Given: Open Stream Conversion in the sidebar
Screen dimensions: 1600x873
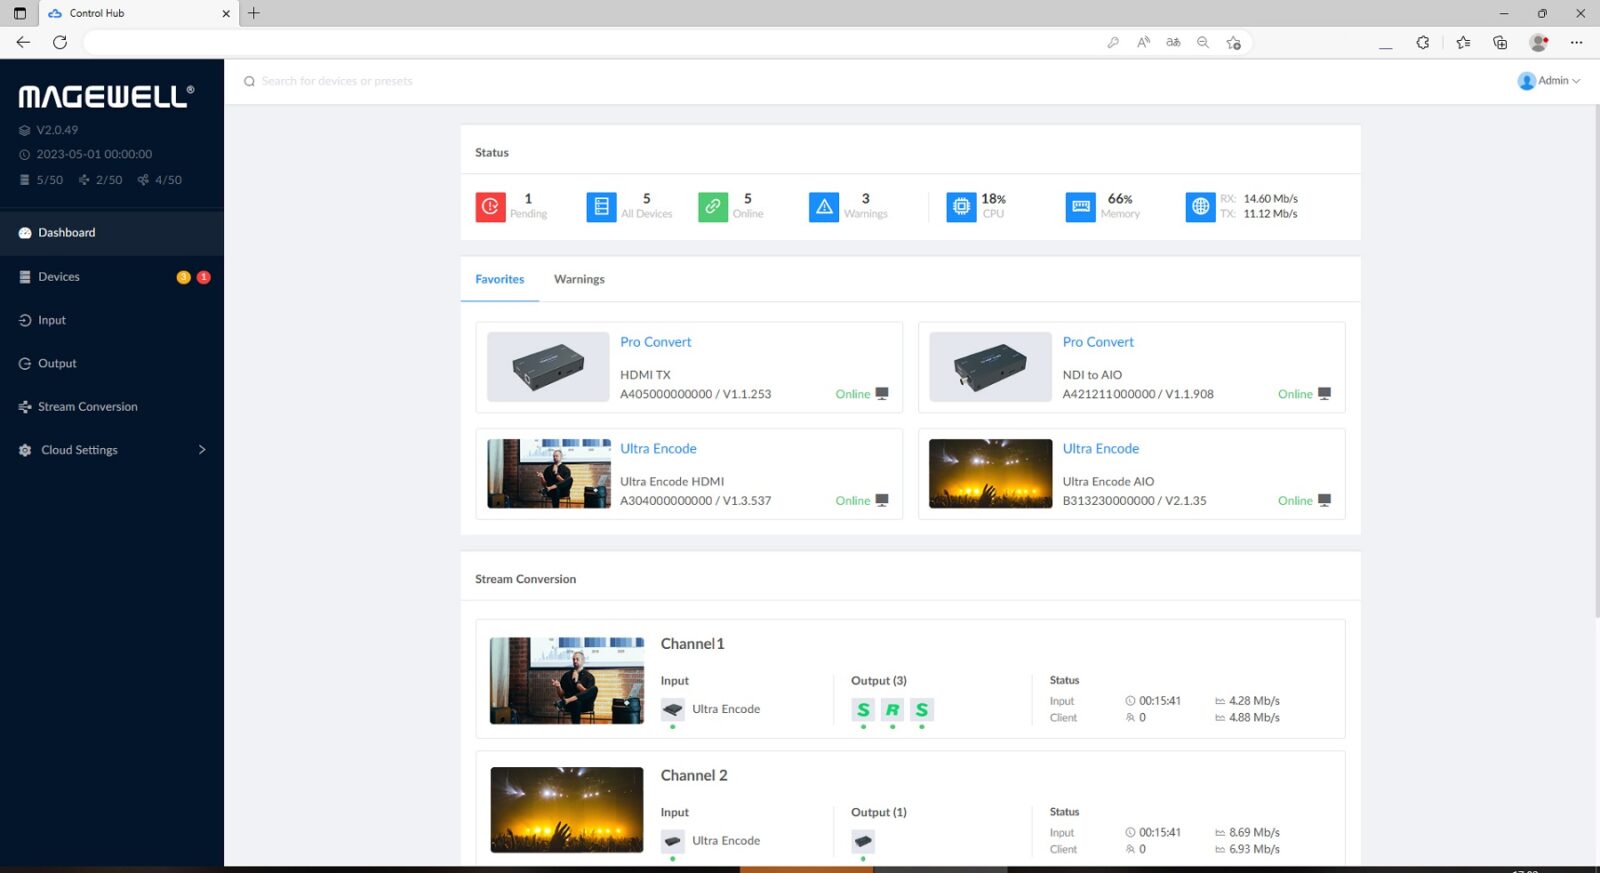Looking at the screenshot, I should coord(88,407).
